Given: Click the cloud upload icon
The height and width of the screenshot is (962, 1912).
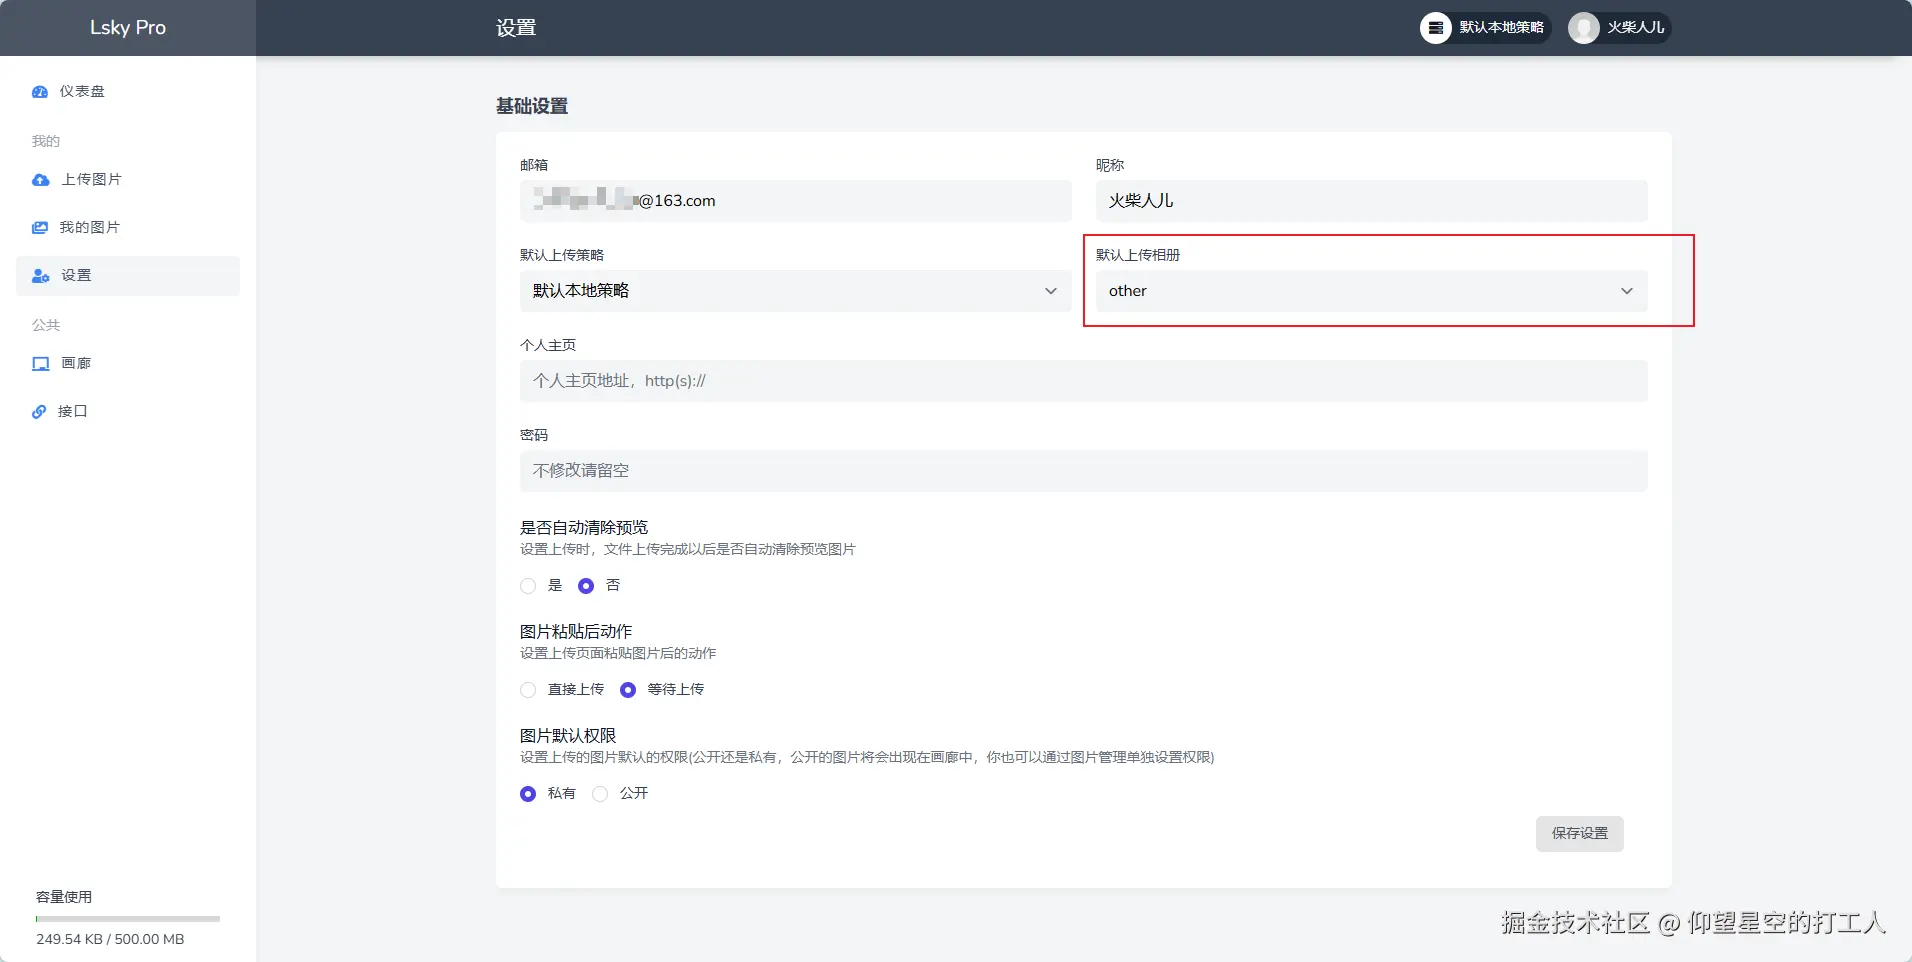Looking at the screenshot, I should tap(40, 180).
